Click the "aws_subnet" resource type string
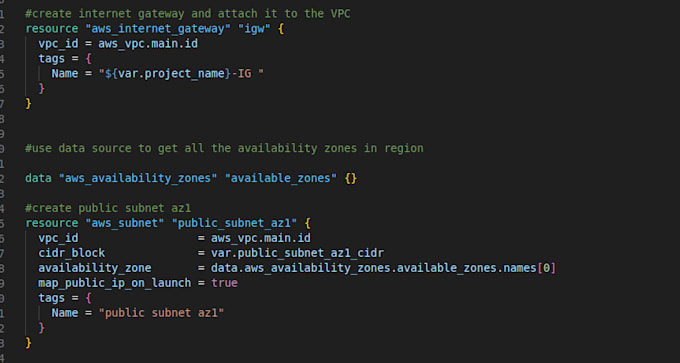This screenshot has height=363, width=680. pyautogui.click(x=124, y=223)
